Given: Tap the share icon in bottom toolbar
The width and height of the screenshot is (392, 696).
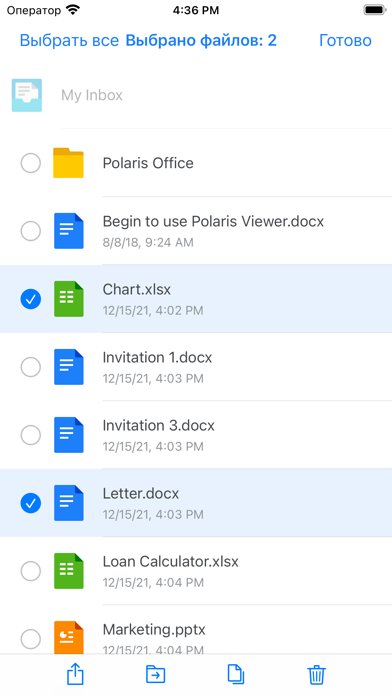Looking at the screenshot, I should click(75, 675).
